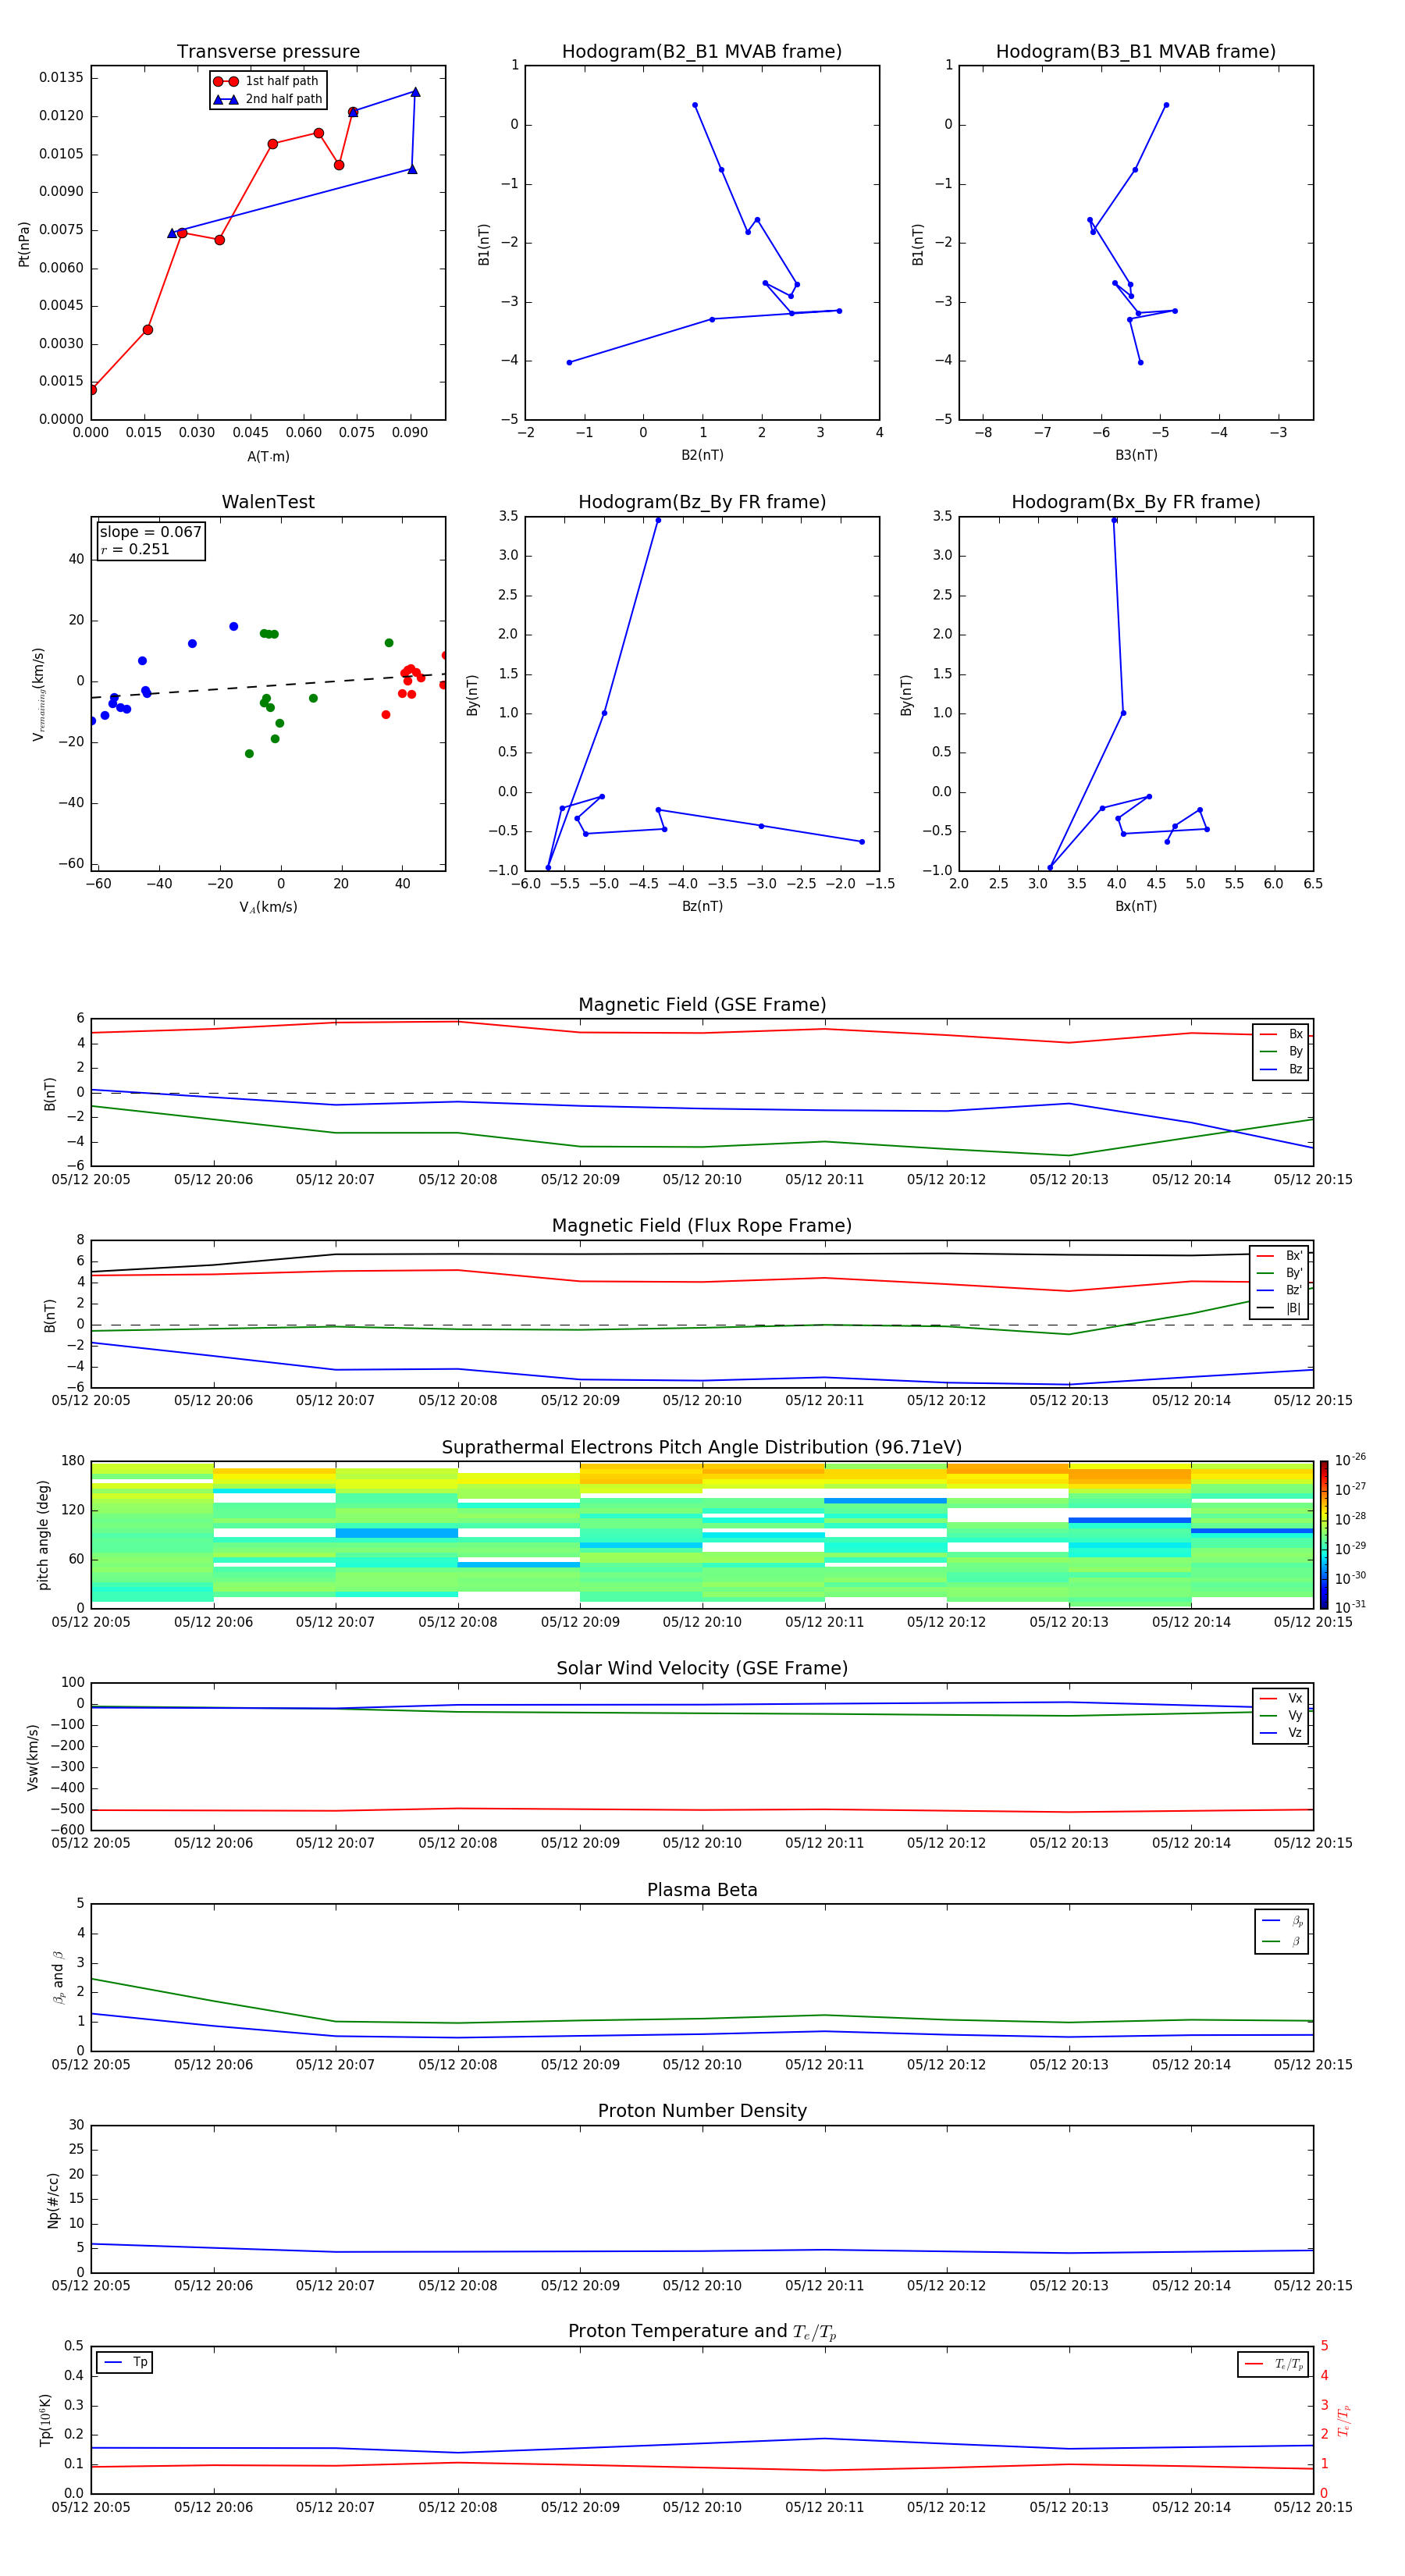Click the Te/Tp legend entry
The image size is (1405, 2576).
tap(1274, 2364)
